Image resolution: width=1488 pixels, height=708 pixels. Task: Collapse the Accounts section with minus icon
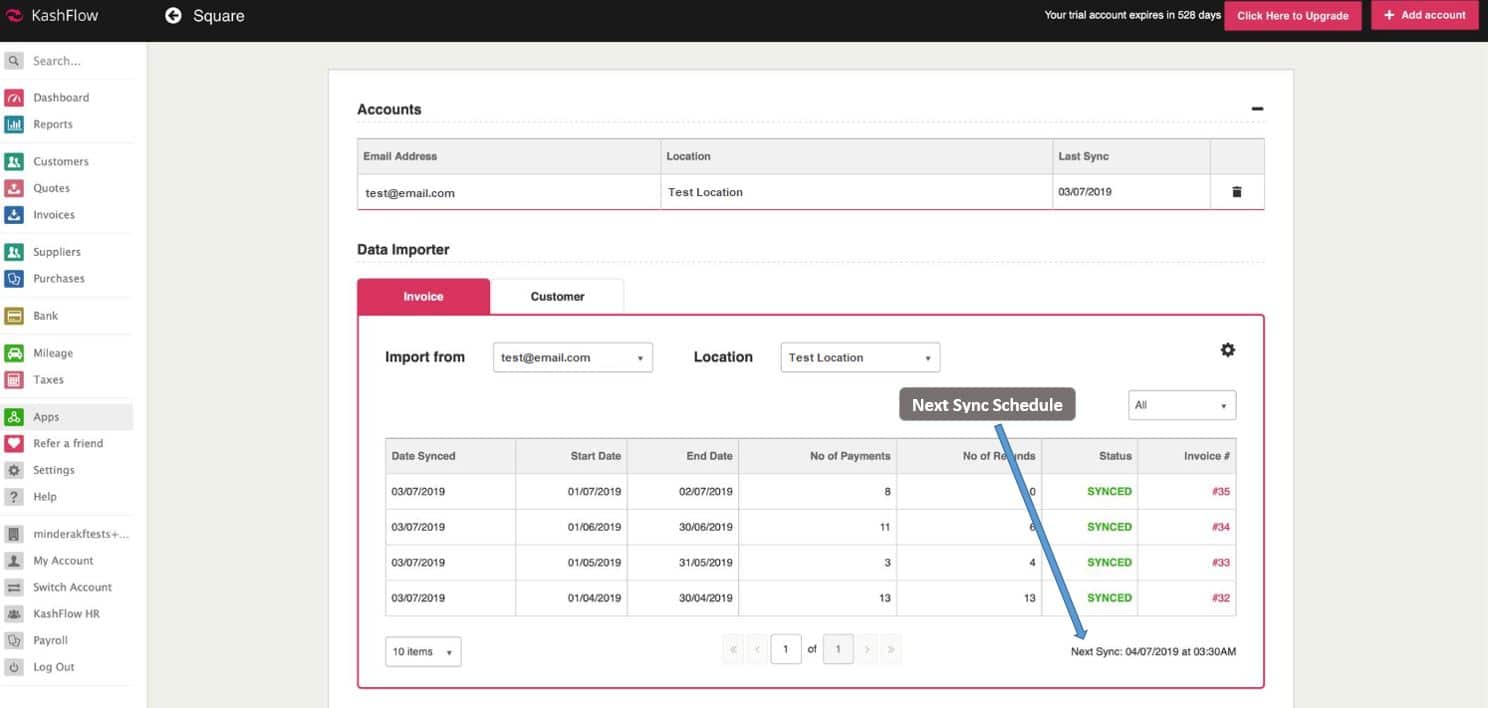click(1257, 109)
